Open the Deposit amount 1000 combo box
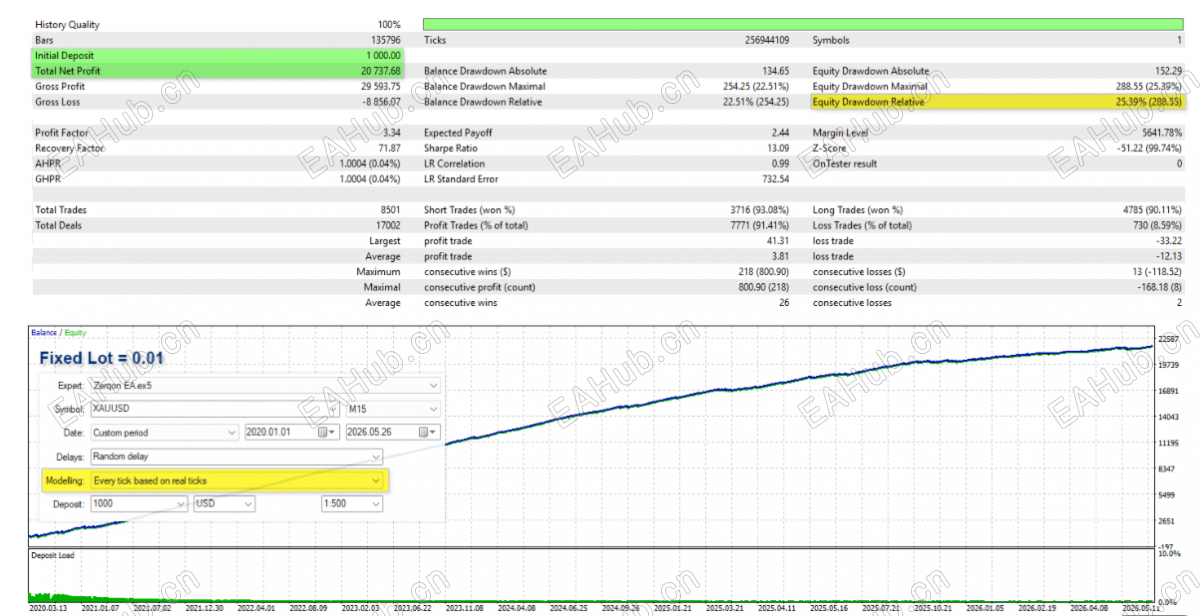 point(138,504)
